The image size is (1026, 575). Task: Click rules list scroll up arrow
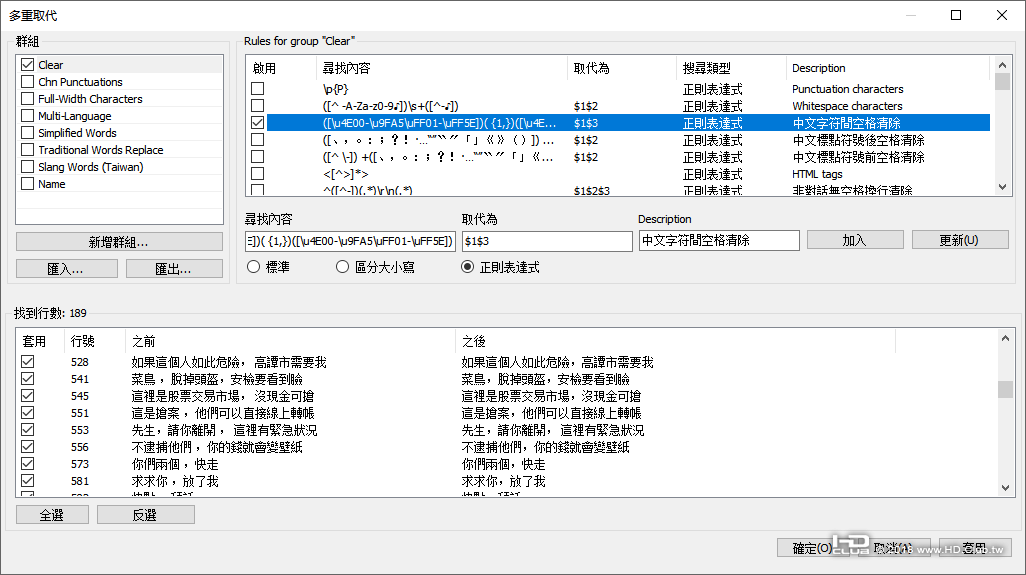(x=1002, y=65)
